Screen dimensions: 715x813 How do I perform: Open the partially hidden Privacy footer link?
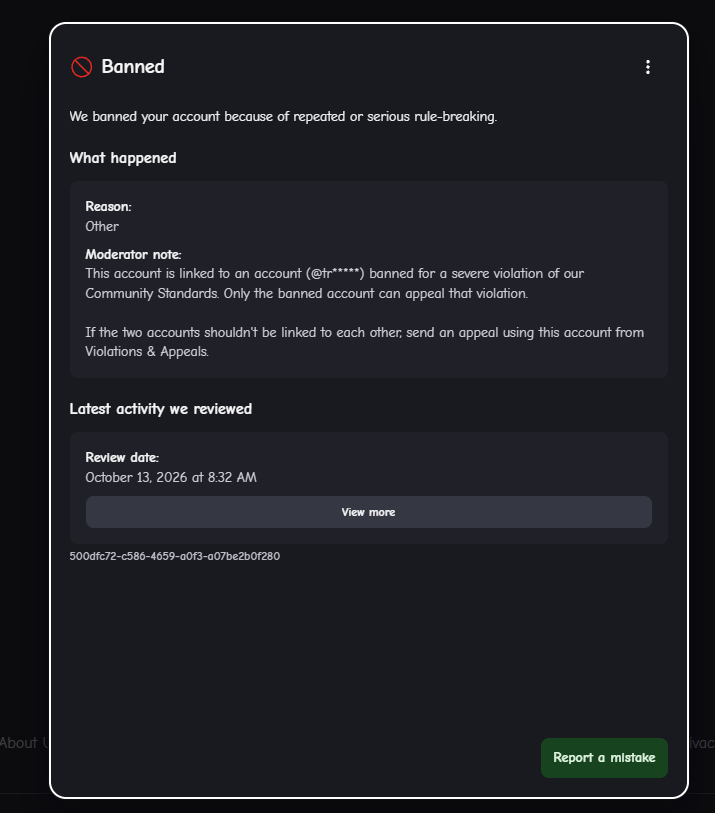pos(702,742)
